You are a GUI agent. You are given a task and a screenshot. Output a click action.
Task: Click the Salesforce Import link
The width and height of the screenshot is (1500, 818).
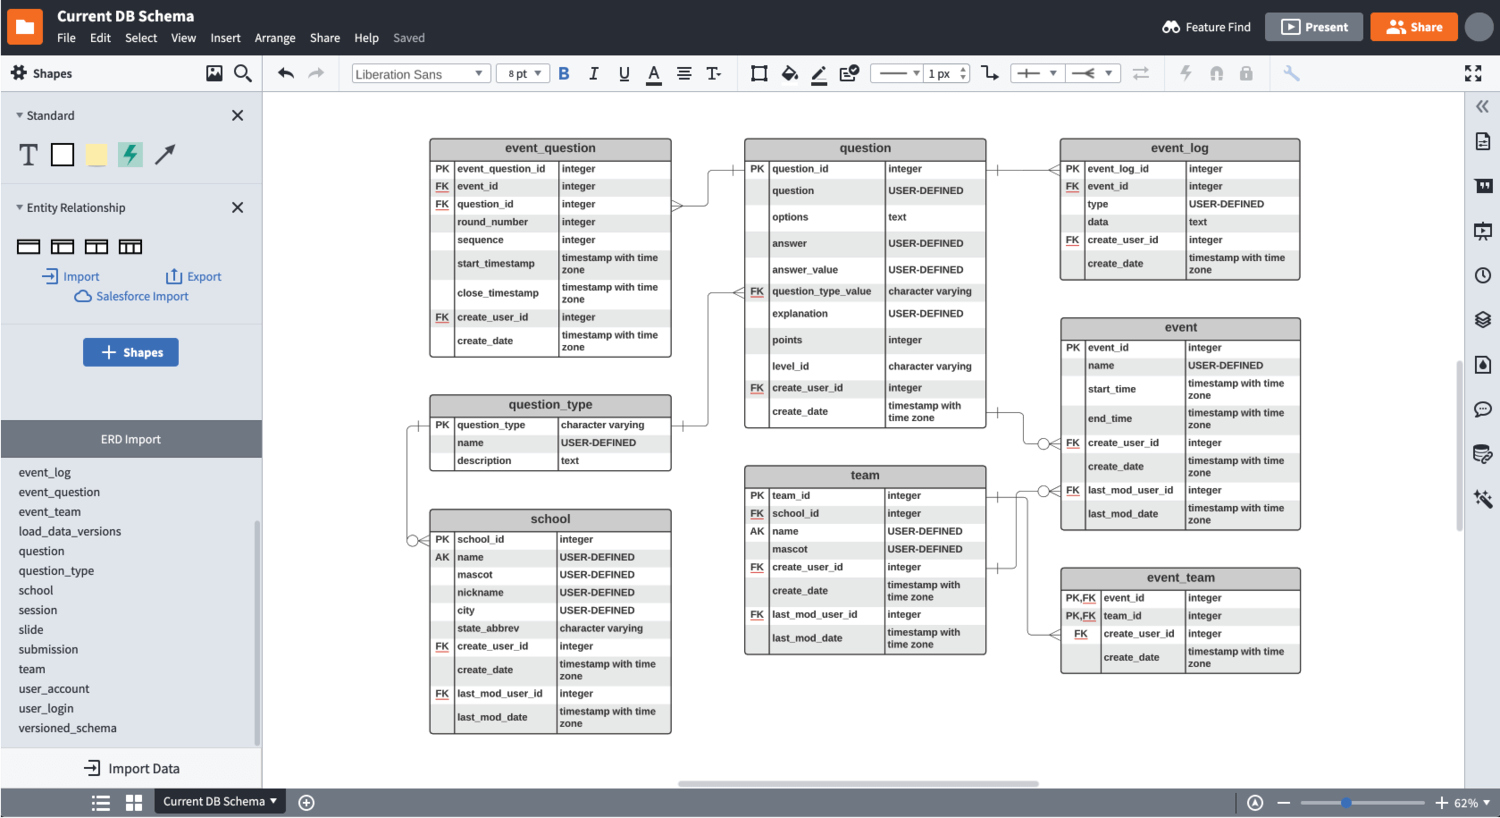pos(141,296)
